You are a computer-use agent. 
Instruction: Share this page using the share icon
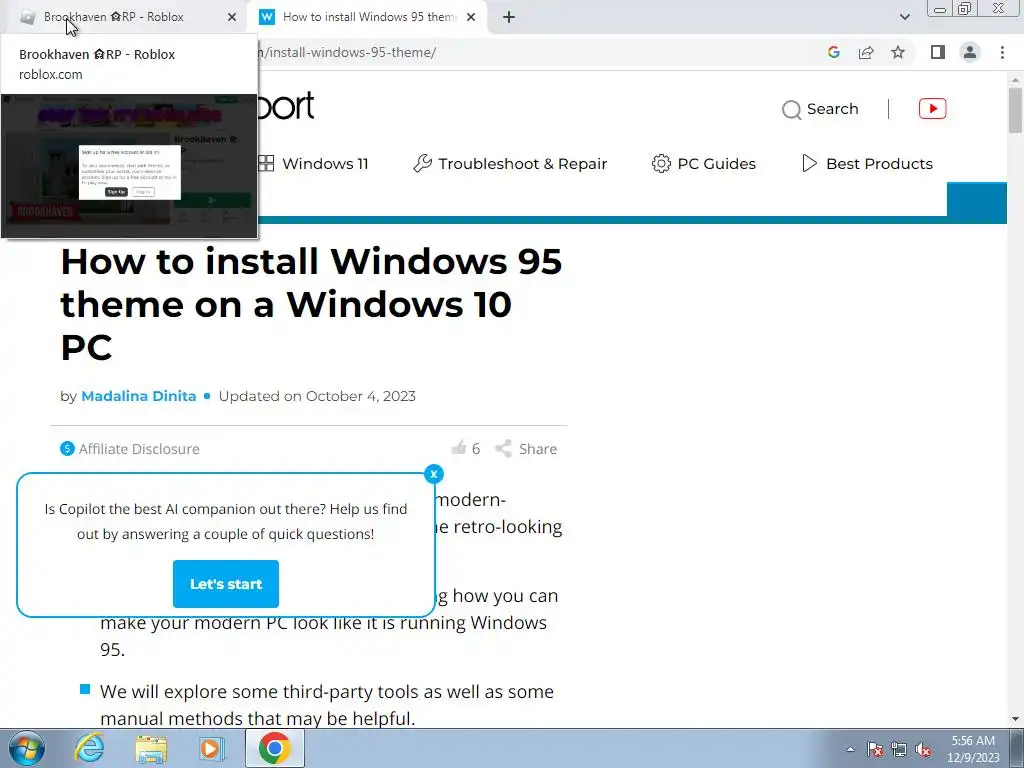(x=866, y=52)
